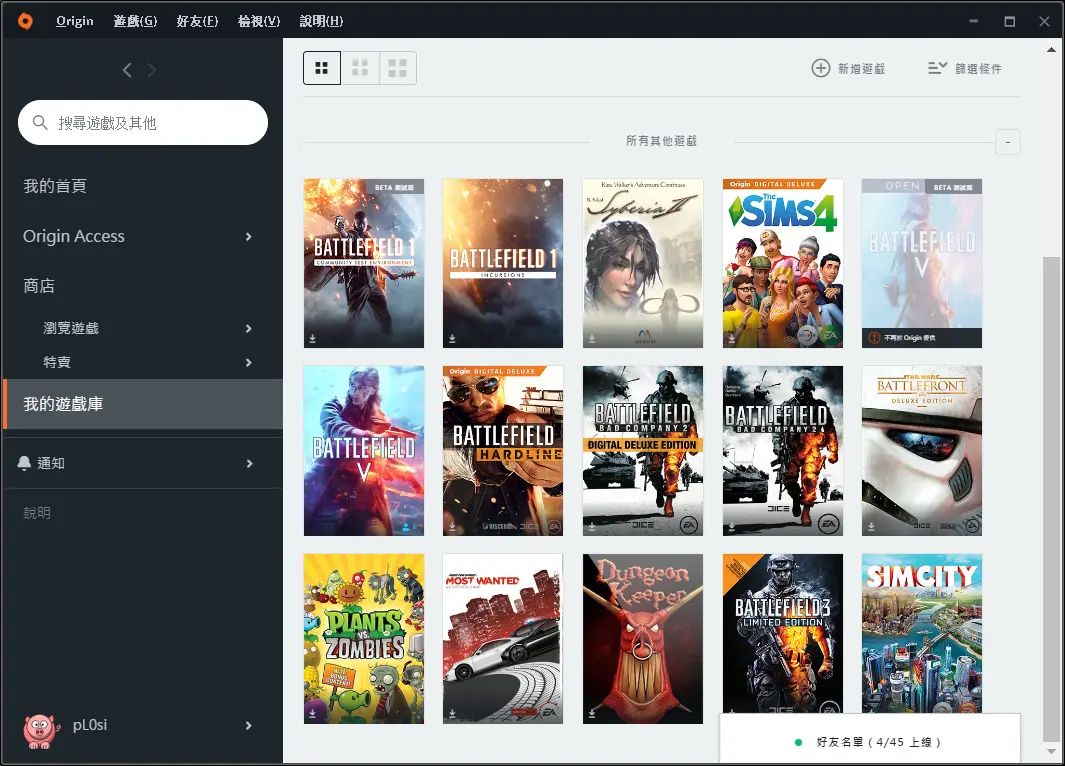Open the Battlefield 1 Incursions tile
Image resolution: width=1065 pixels, height=766 pixels.
(x=503, y=263)
